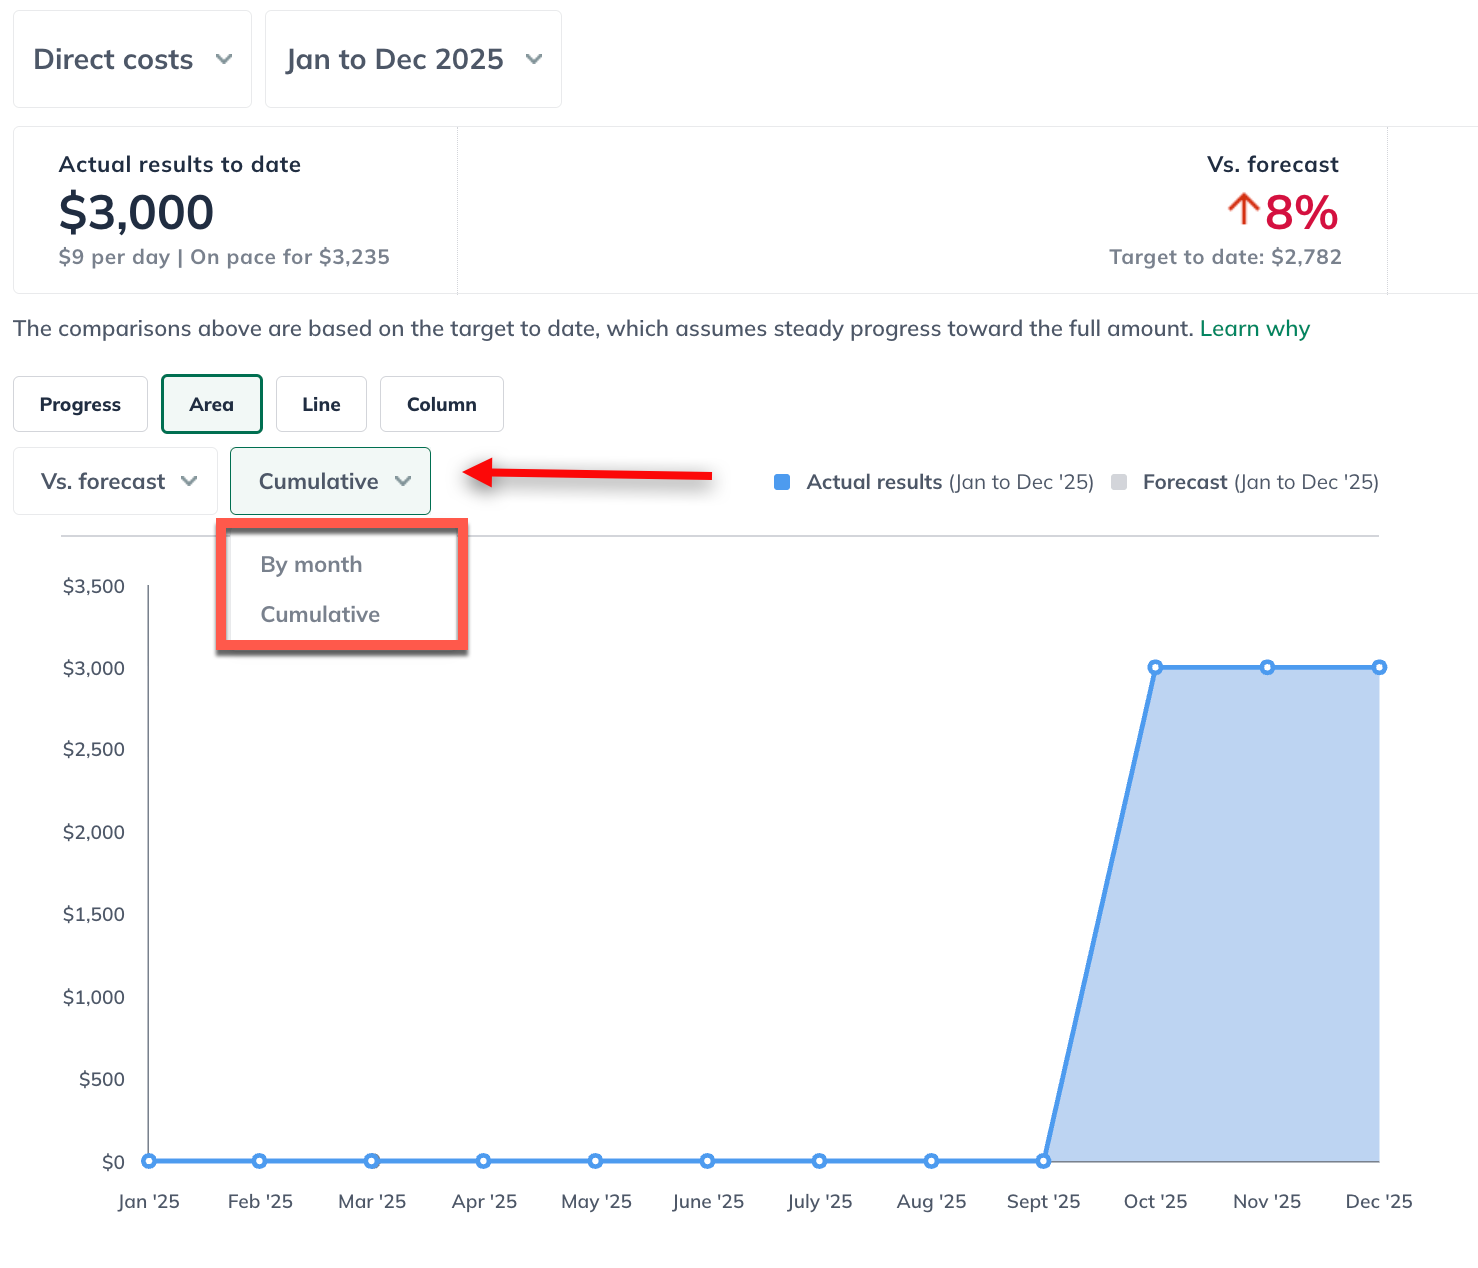Switch to the Line chart view
1478x1268 pixels.
321,405
